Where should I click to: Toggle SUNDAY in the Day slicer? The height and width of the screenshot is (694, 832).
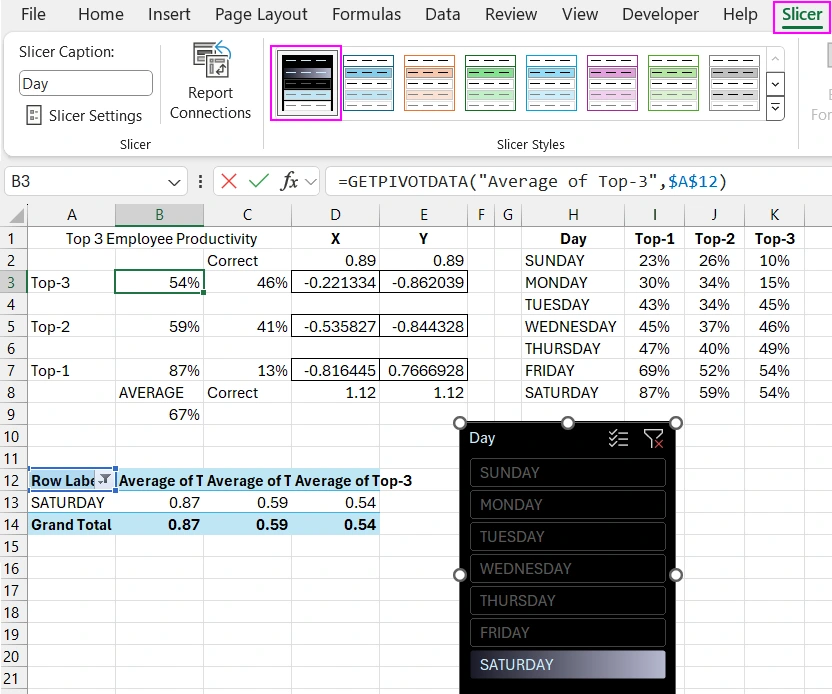(x=567, y=472)
